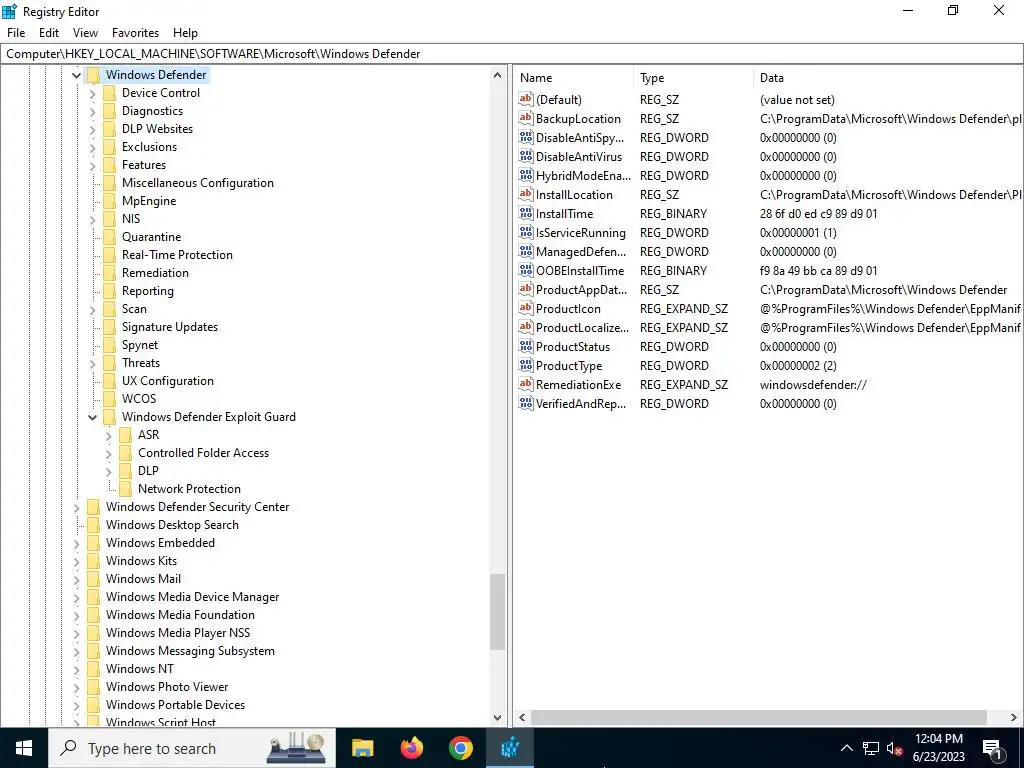Click the muted volume tray icon
The width and height of the screenshot is (1024, 768).
pyautogui.click(x=894, y=748)
